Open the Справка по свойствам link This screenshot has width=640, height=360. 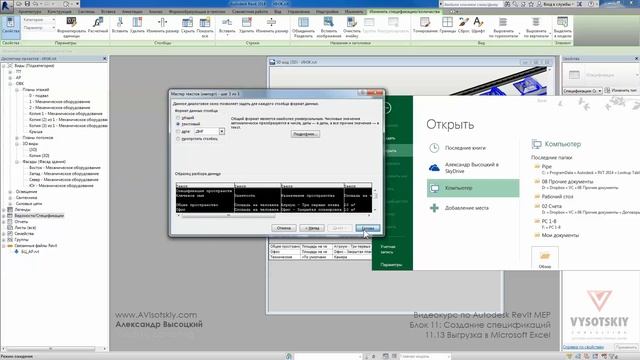click(583, 347)
